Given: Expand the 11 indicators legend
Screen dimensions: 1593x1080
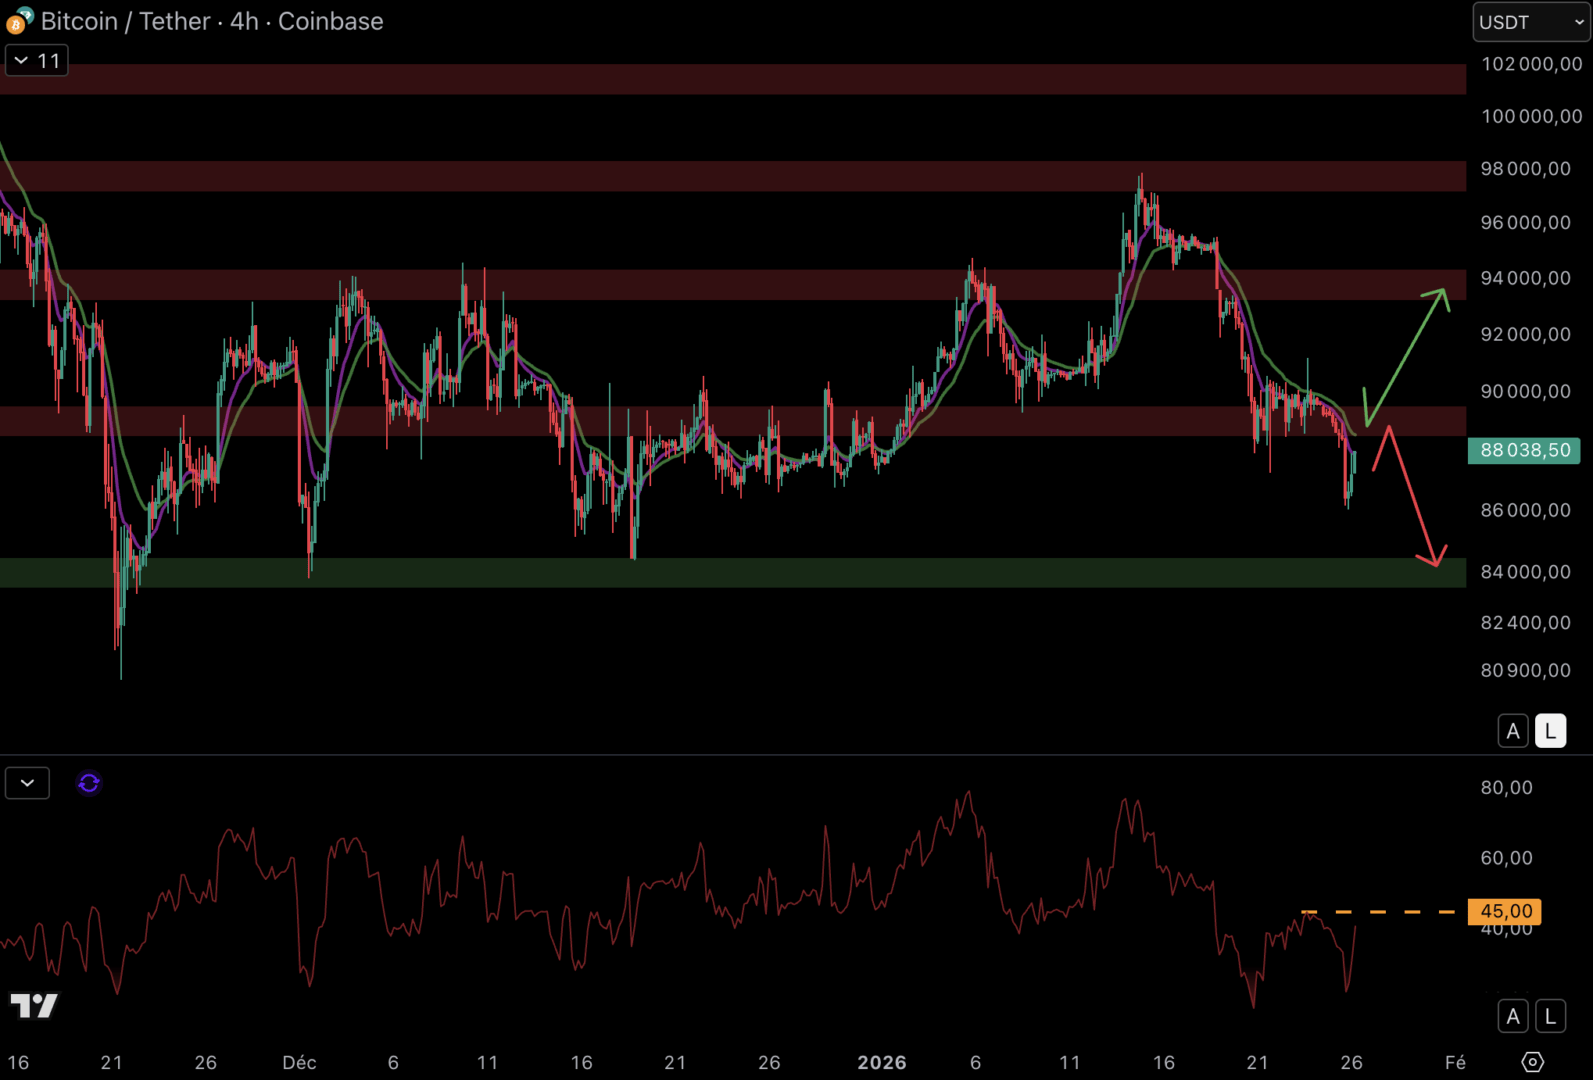Looking at the screenshot, I should click(x=37, y=61).
